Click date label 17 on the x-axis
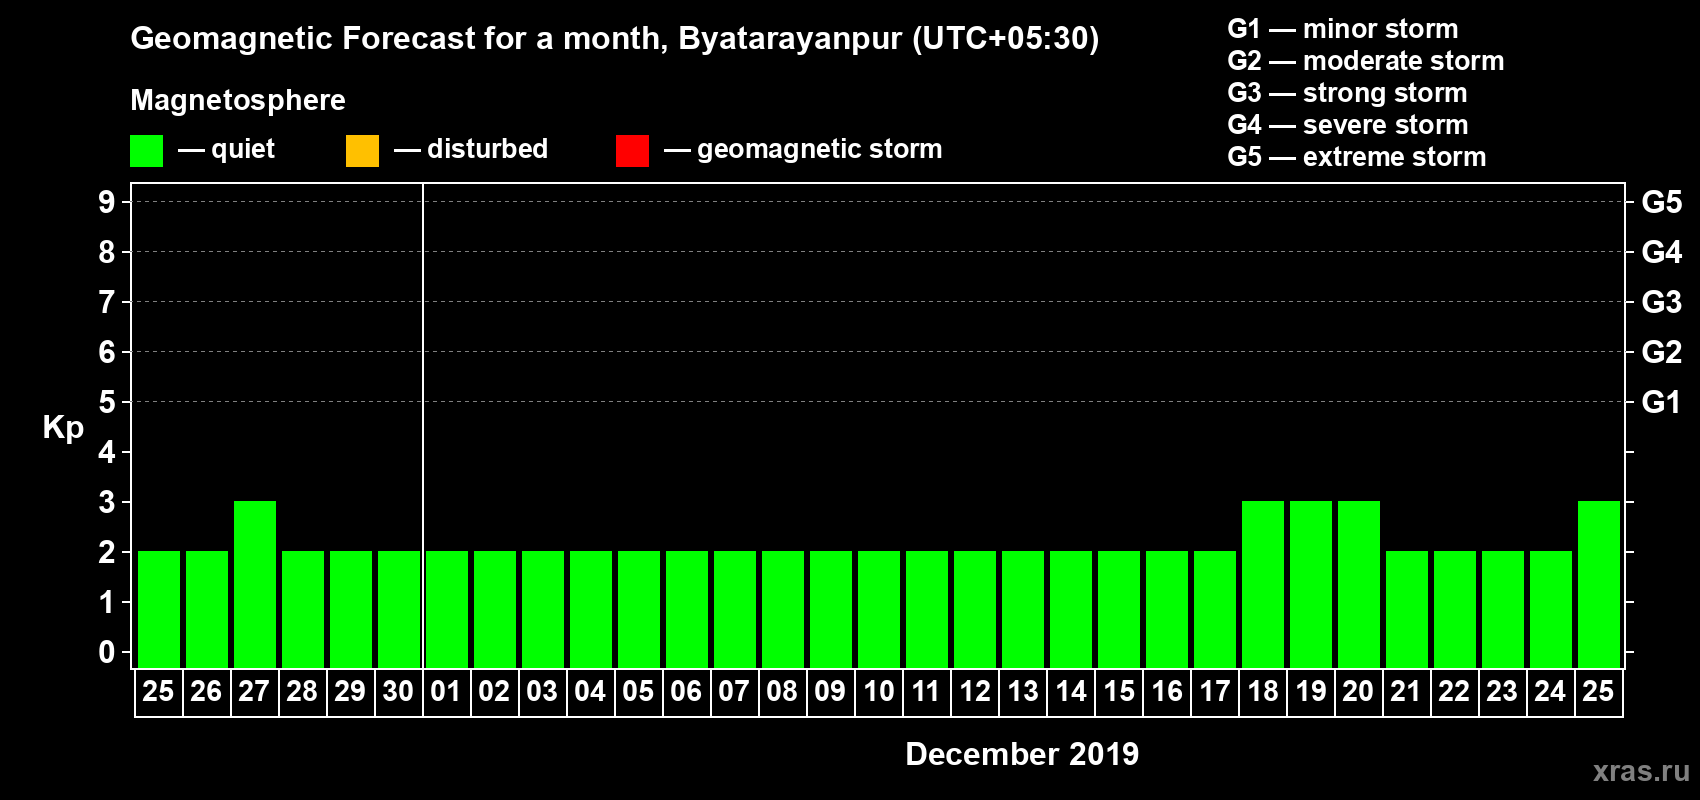The height and width of the screenshot is (800, 1700). tap(1214, 691)
